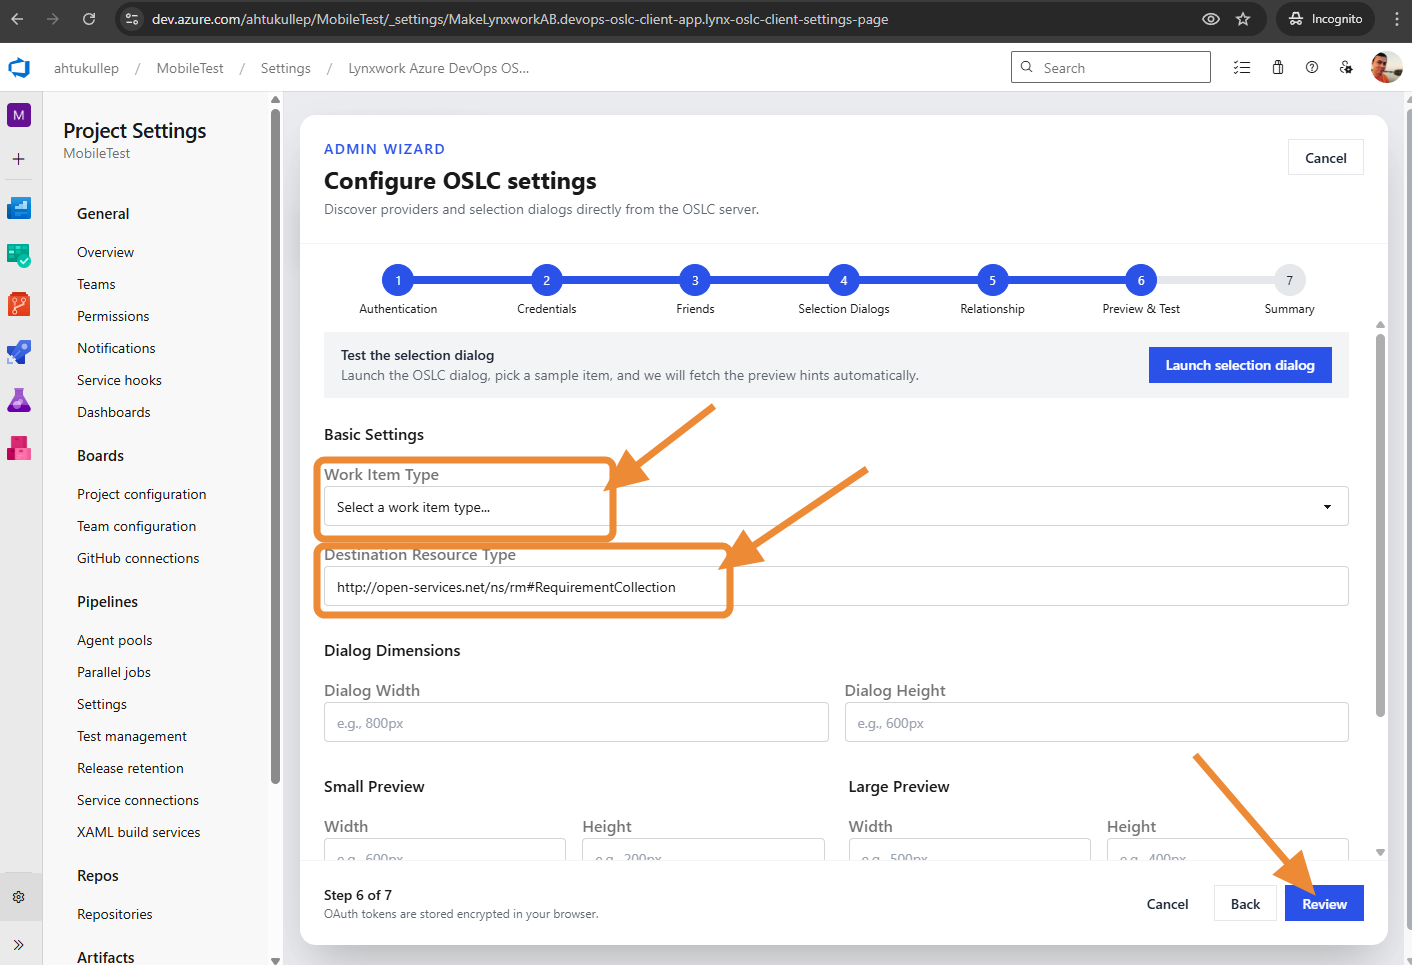Open the user settings icon in header
This screenshot has width=1412, height=965.
click(x=1347, y=68)
